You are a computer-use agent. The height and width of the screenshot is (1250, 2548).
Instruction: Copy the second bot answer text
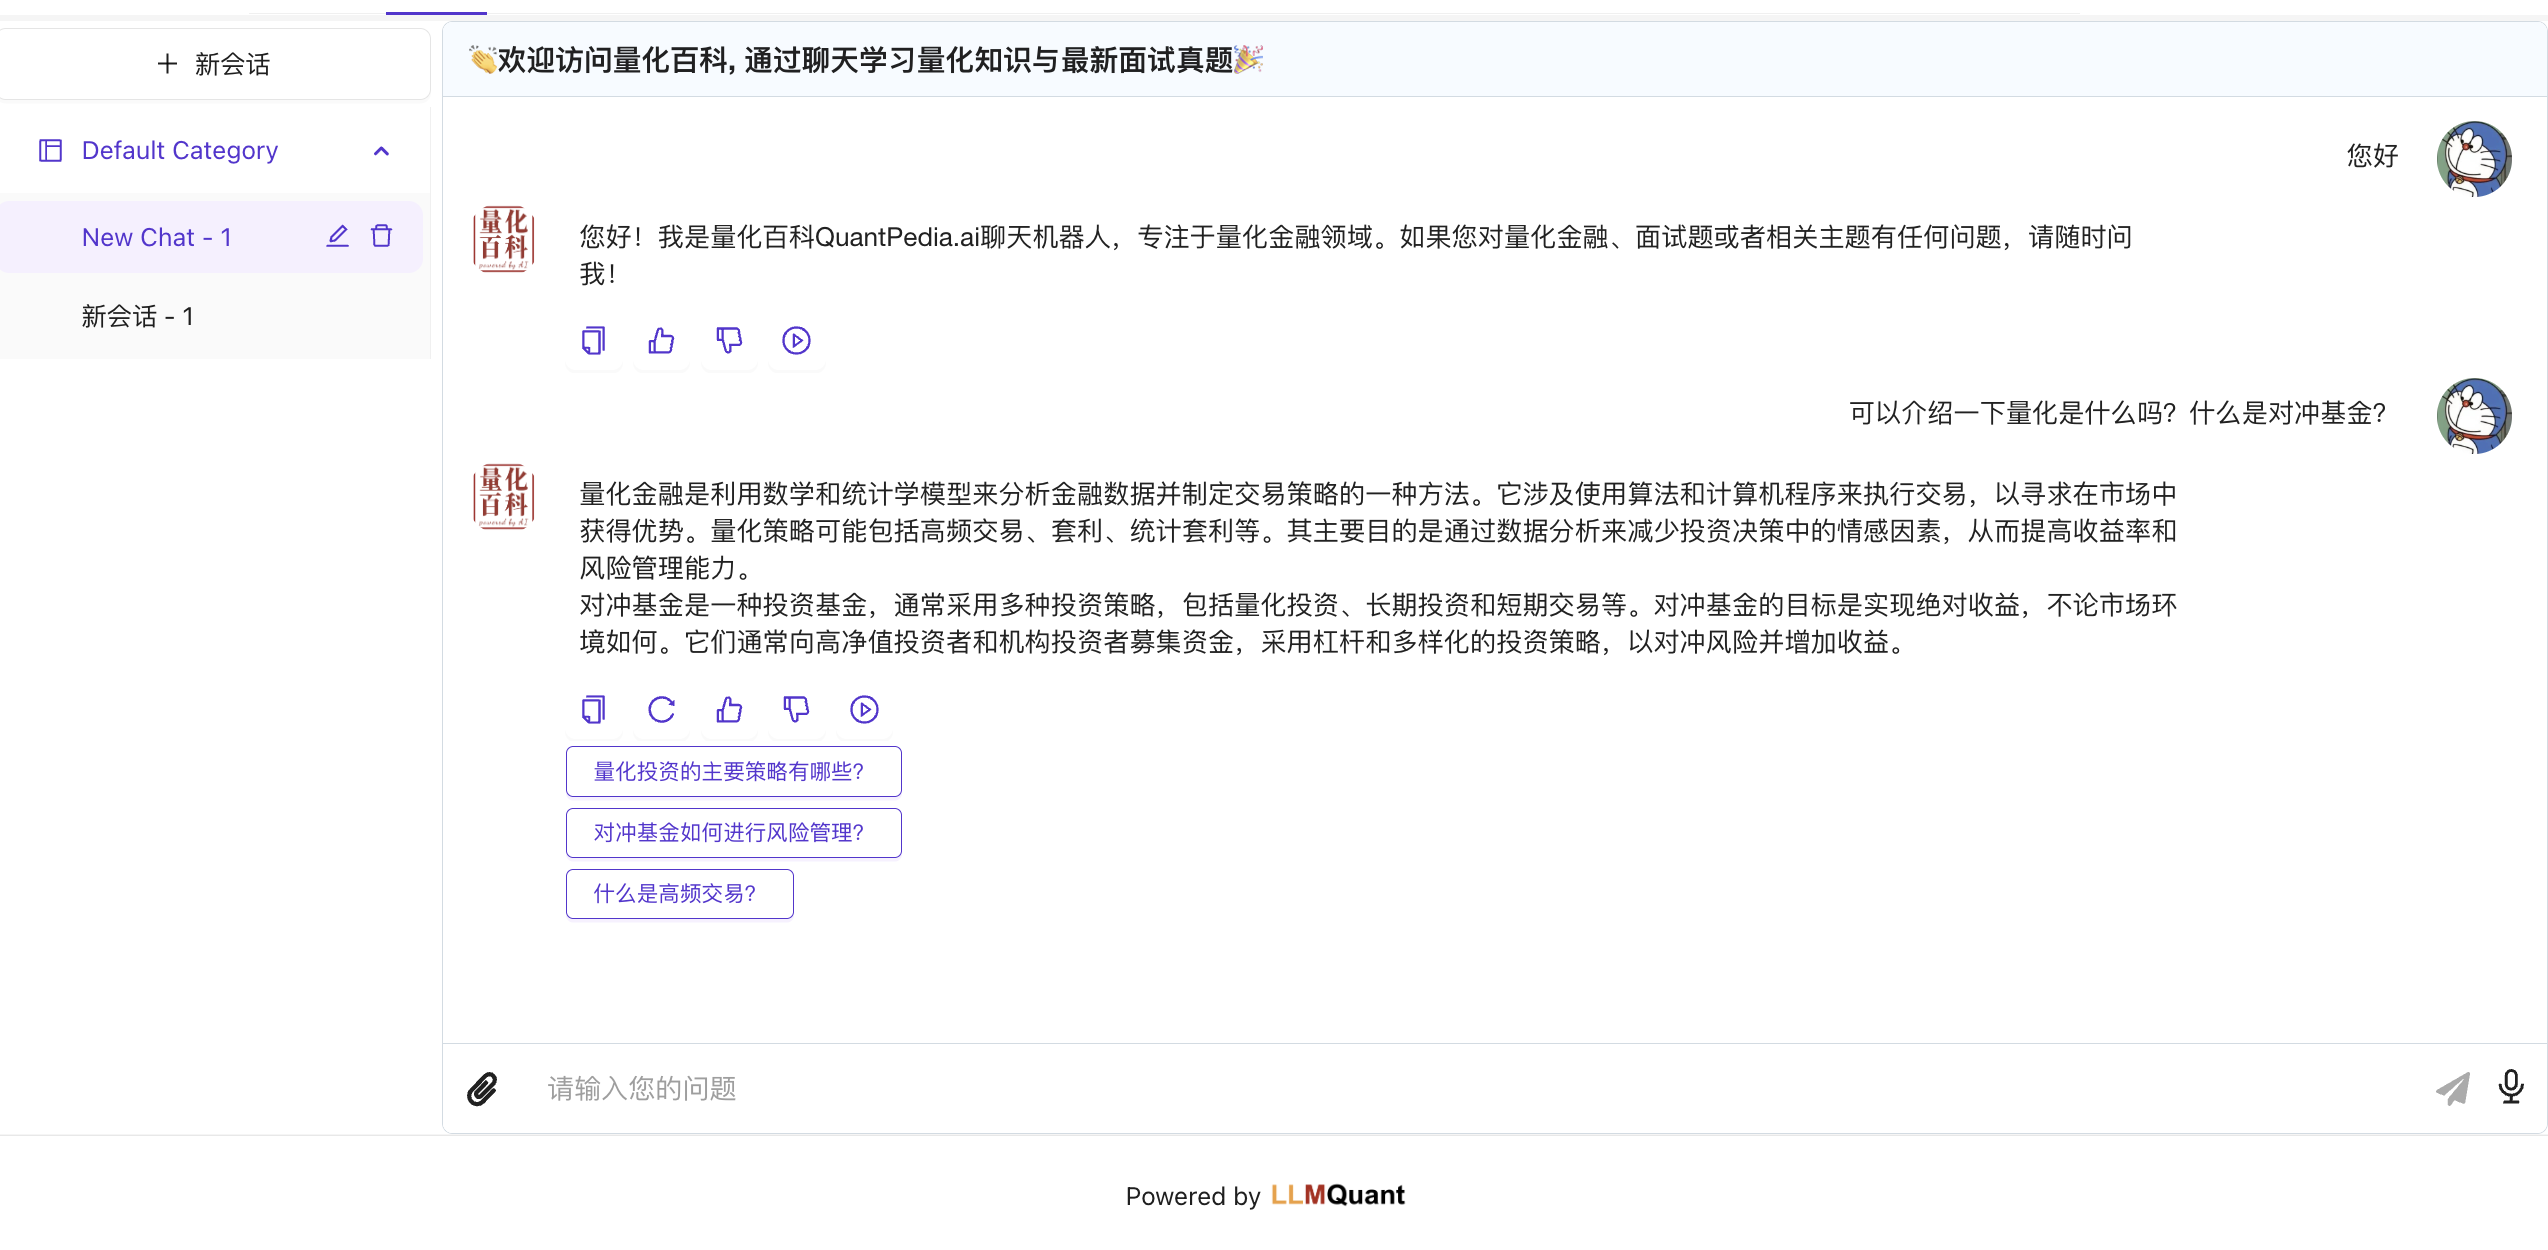[x=593, y=710]
